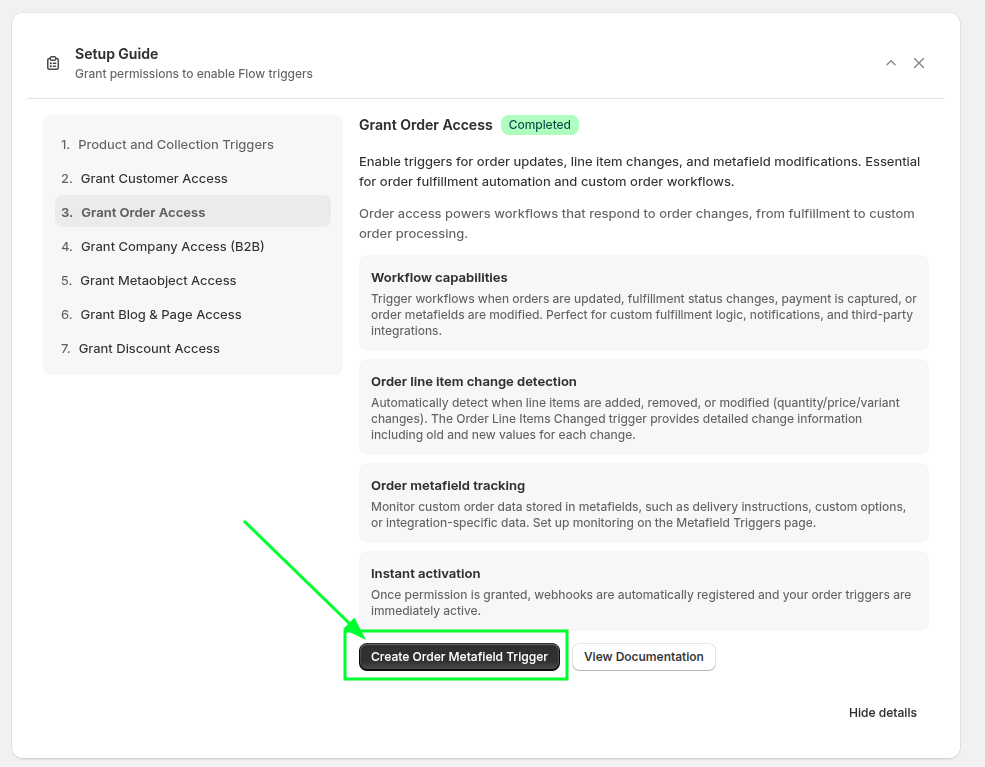Screen dimensions: 985x767
Task: Choose the Grant Discount Access step
Action: [x=149, y=349]
